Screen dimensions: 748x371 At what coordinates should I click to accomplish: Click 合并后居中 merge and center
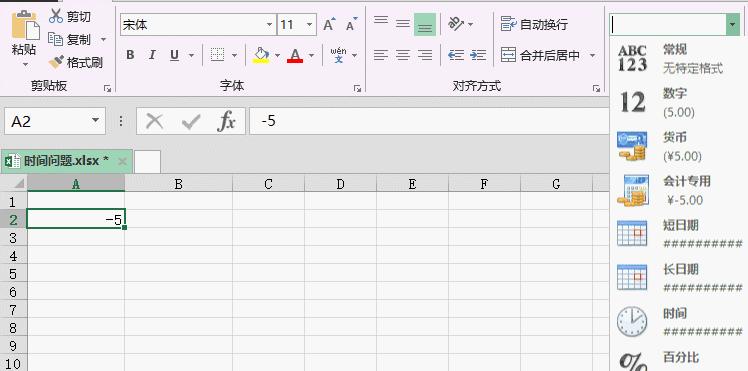point(540,55)
